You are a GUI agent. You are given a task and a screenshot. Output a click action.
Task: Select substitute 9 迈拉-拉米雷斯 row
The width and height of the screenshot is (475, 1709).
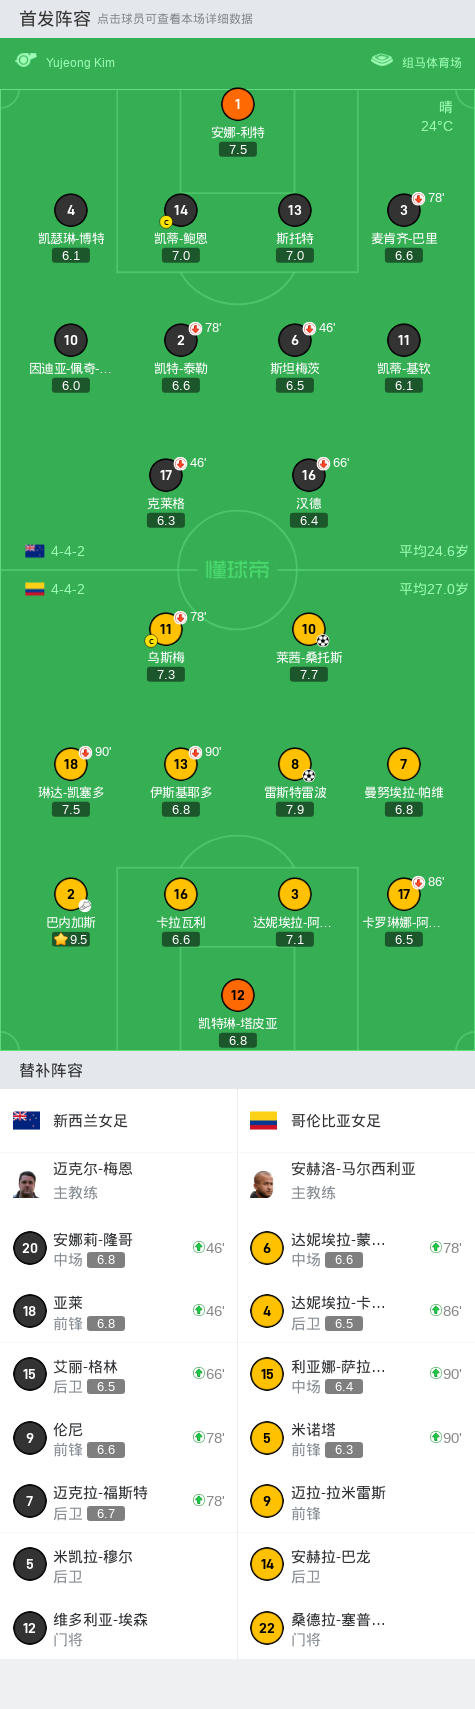click(x=356, y=1502)
